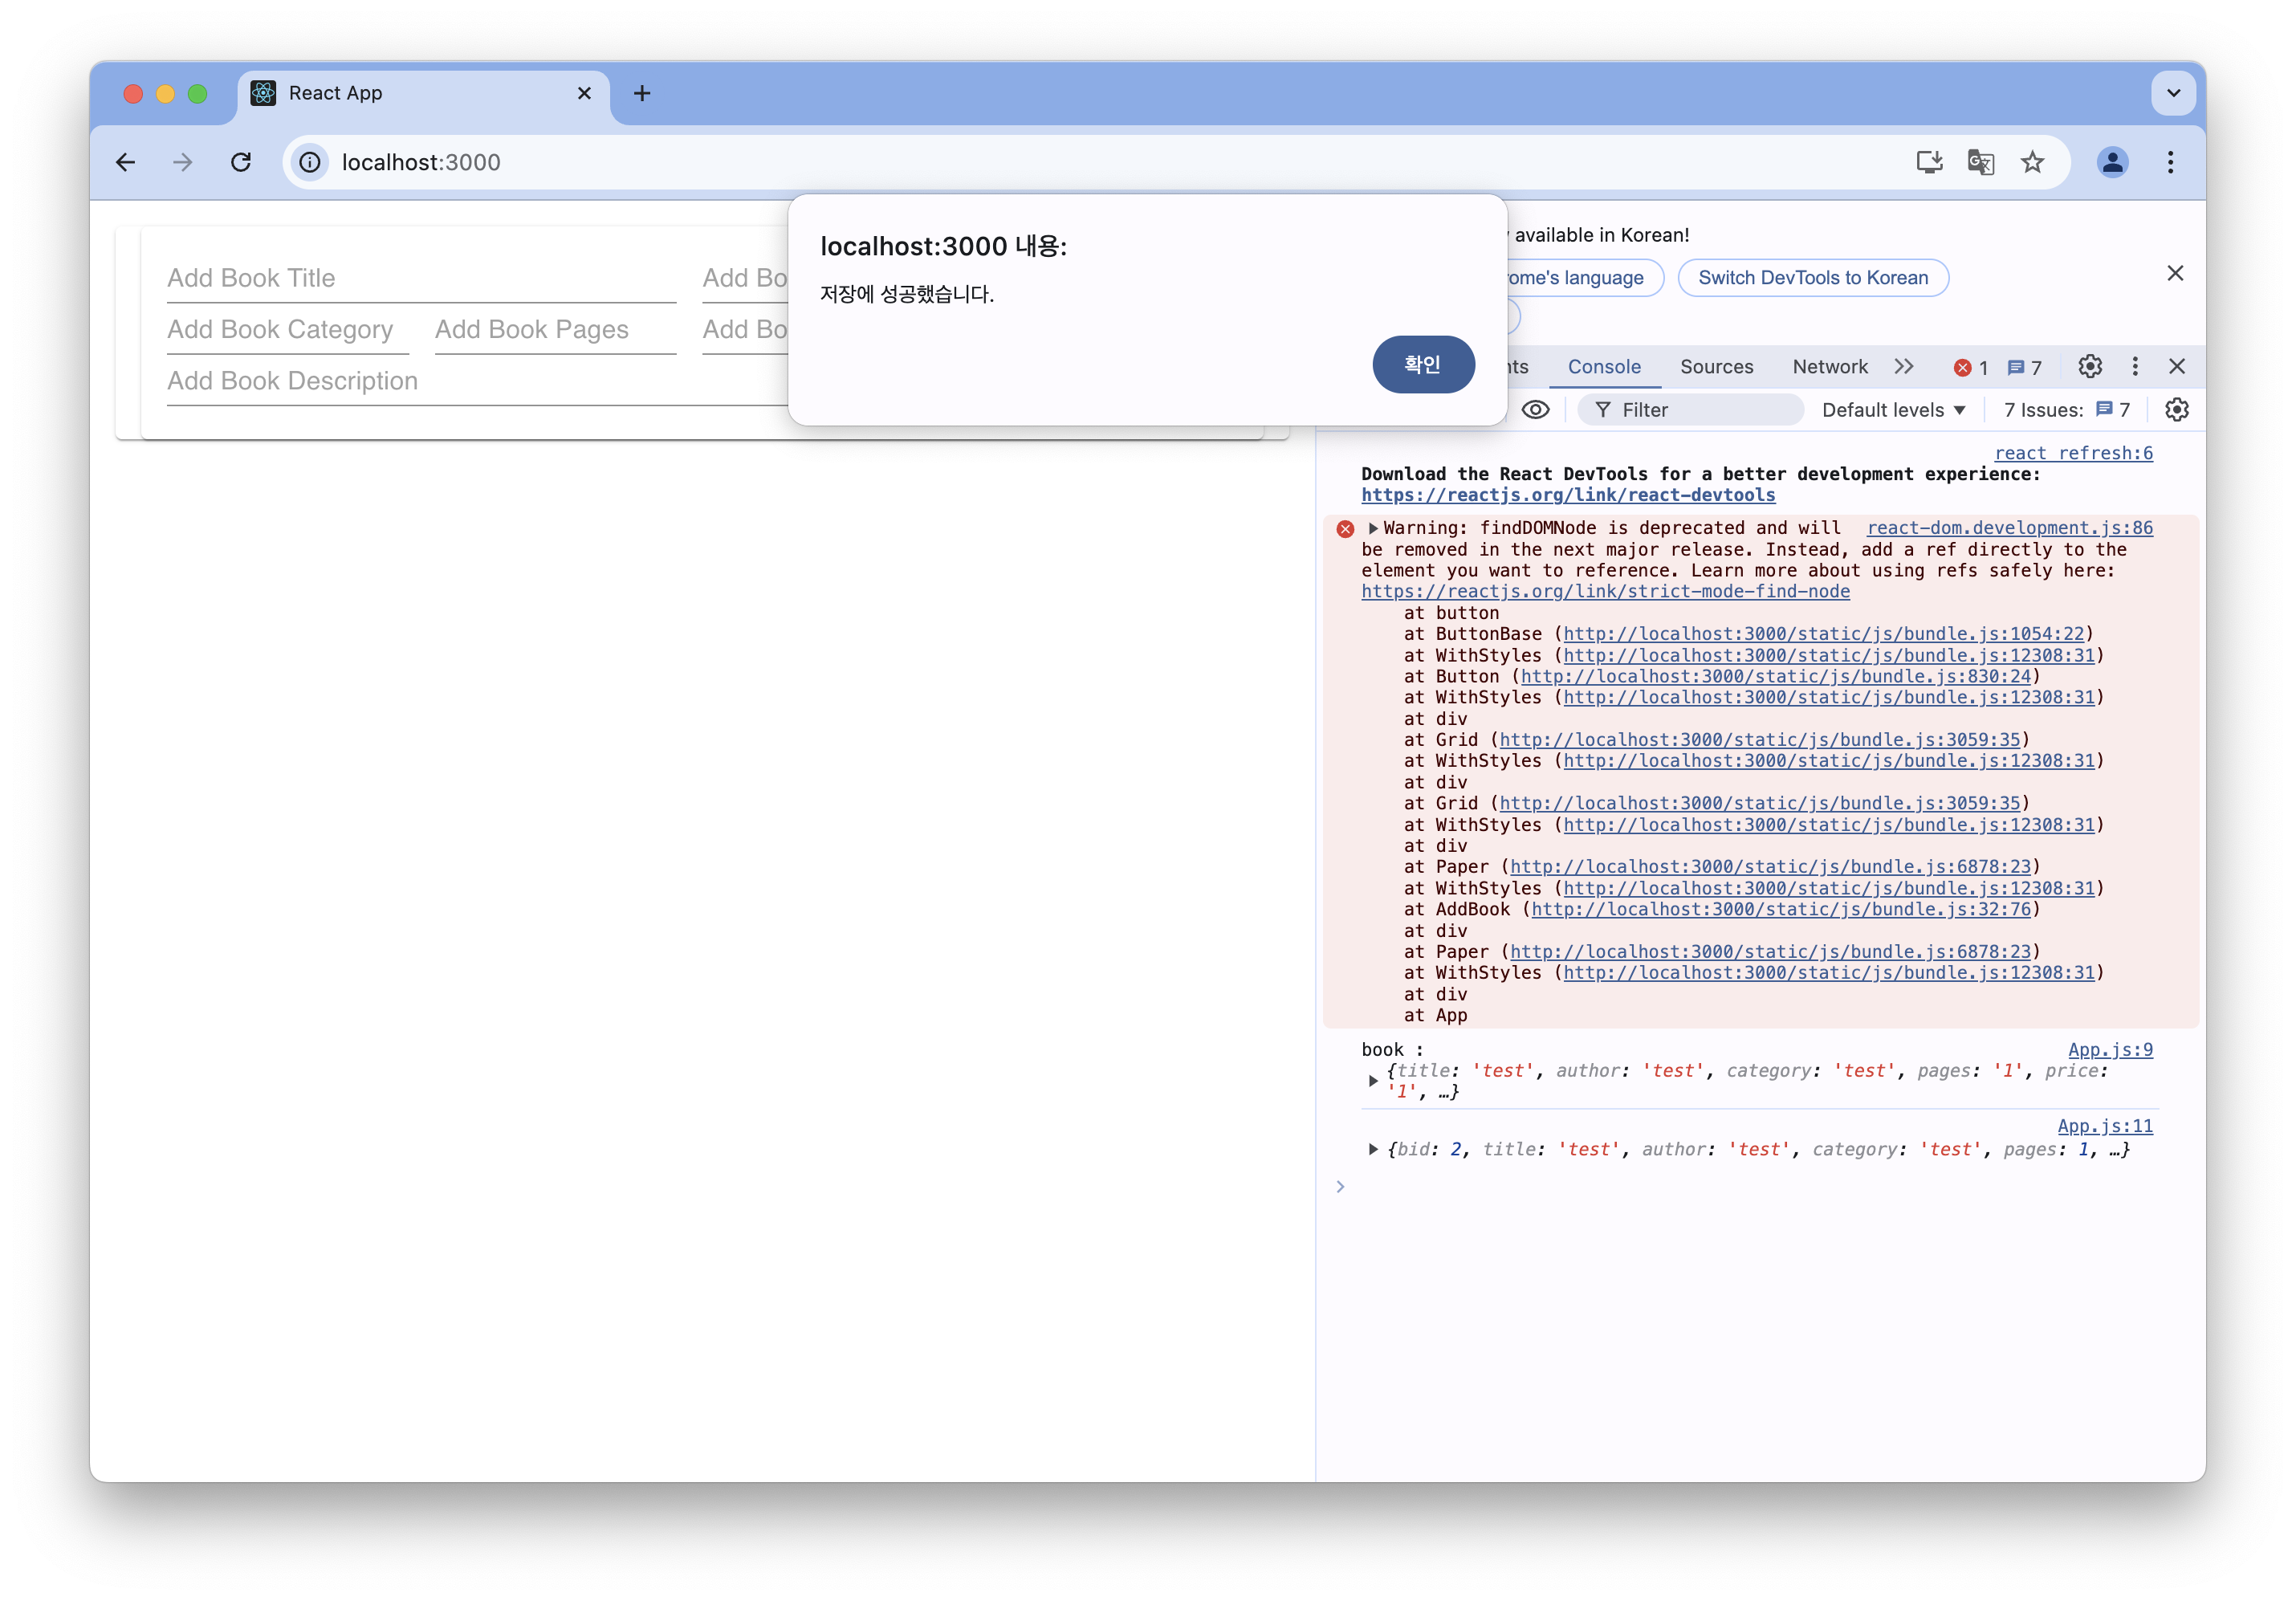Open console settings gear beside issues count
2296x1601 pixels.
(x=2176, y=410)
